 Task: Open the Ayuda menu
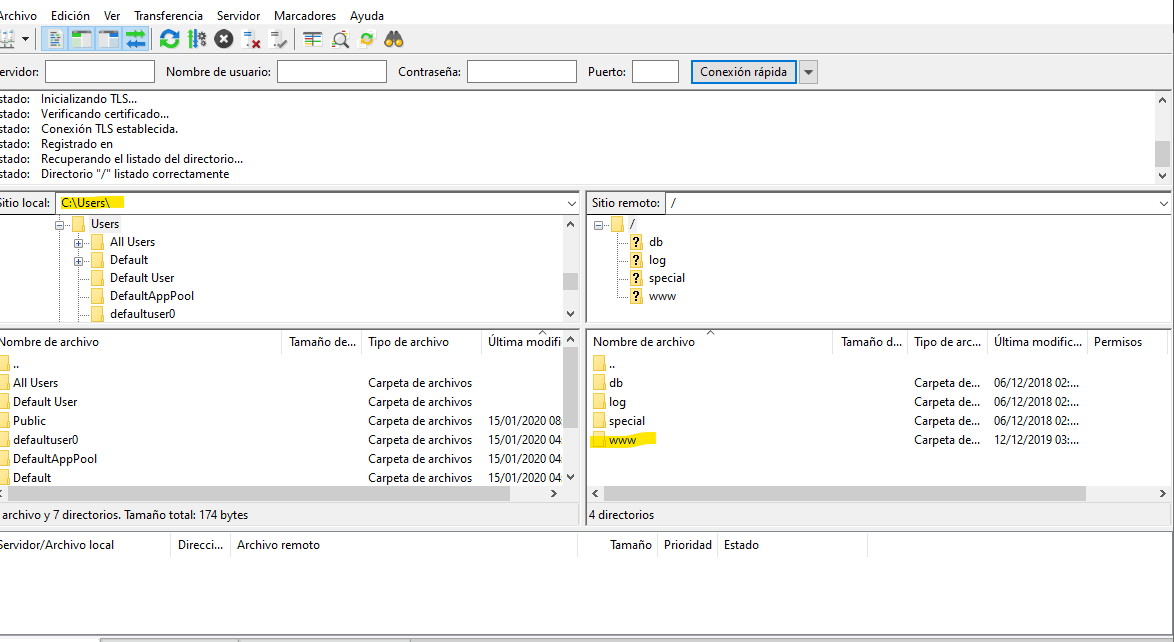[x=367, y=16]
